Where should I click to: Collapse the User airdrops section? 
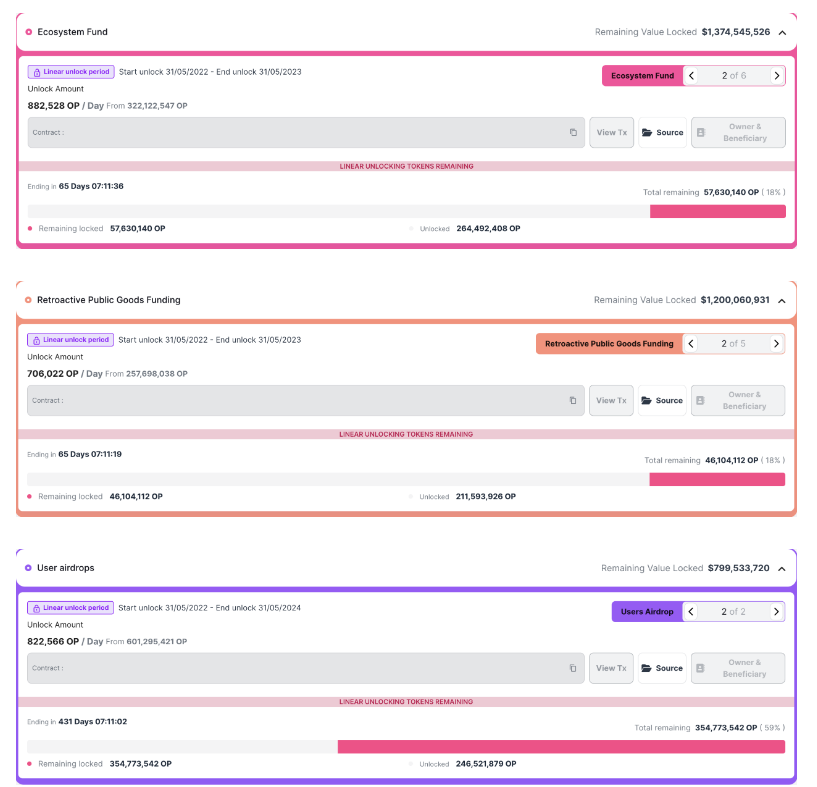click(x=782, y=569)
